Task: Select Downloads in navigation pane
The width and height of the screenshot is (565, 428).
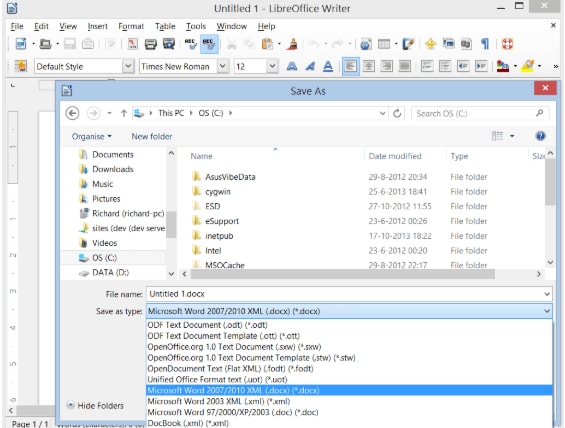Action: coord(113,169)
